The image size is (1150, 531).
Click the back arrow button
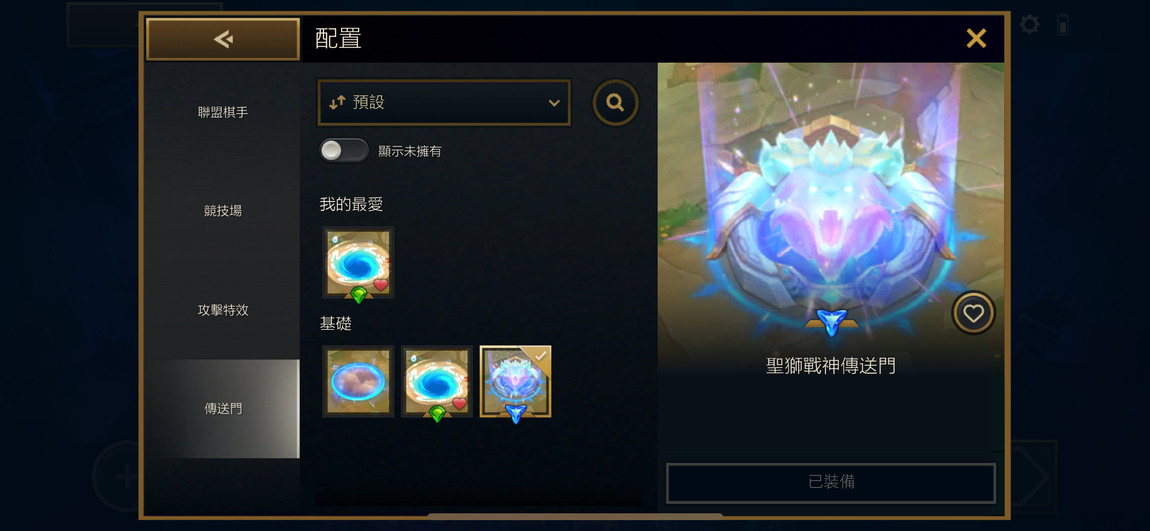click(223, 39)
